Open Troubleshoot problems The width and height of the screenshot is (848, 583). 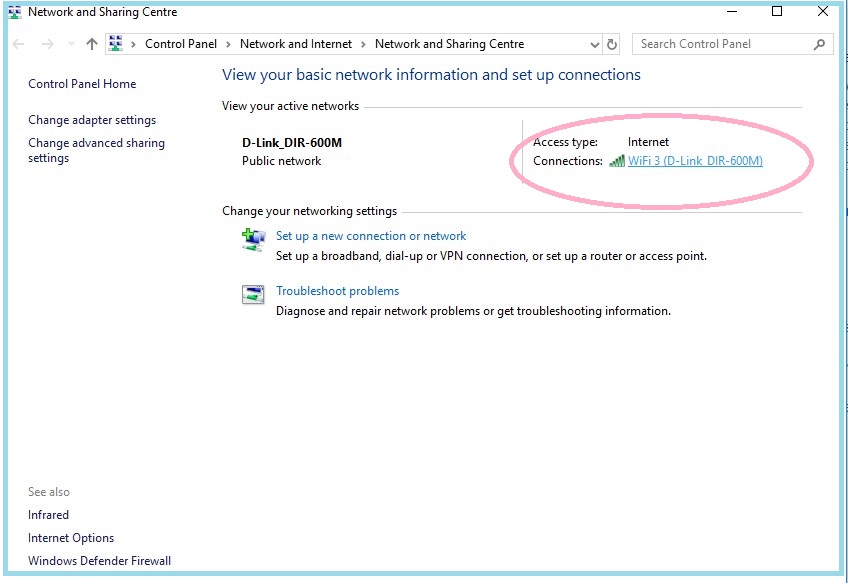point(337,291)
